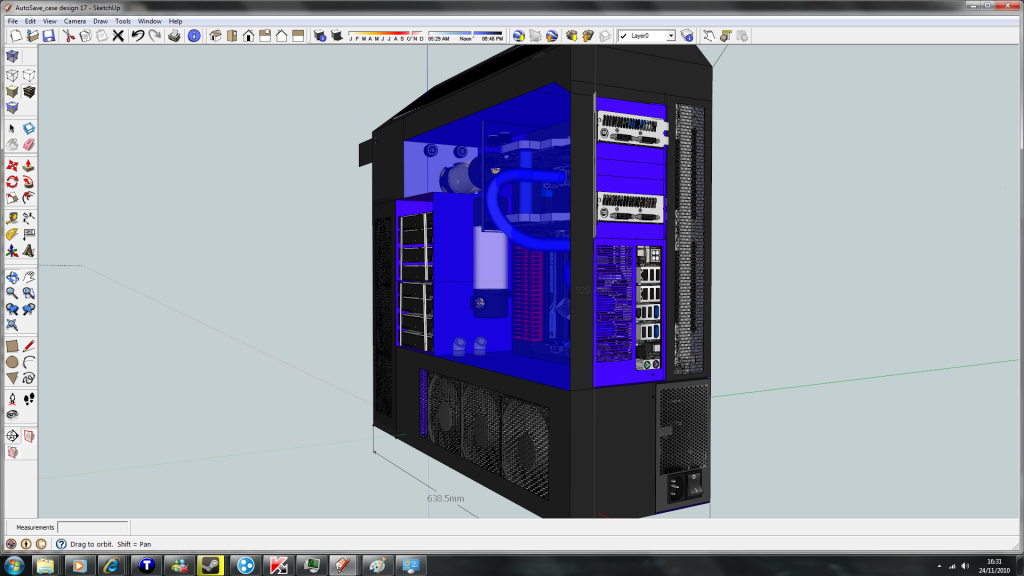This screenshot has height=576, width=1024.
Task: Activate the Tape Measure tool
Action: [12, 217]
